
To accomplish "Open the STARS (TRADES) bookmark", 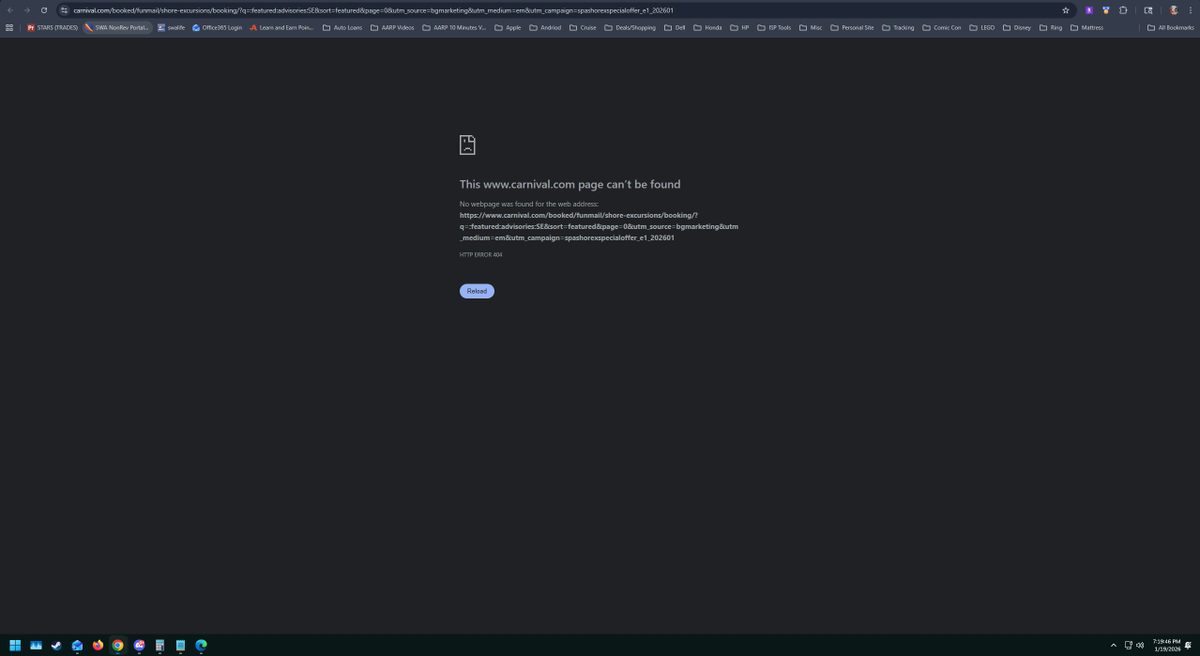I will click(52, 27).
